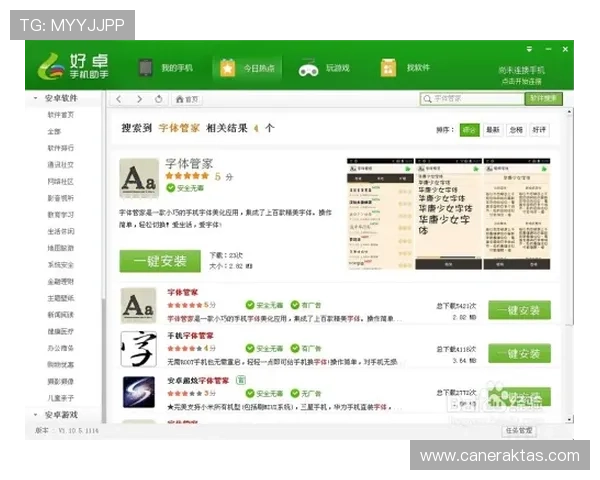View third 字体管家 preview screenshot
The image size is (600, 480).
click(x=517, y=214)
